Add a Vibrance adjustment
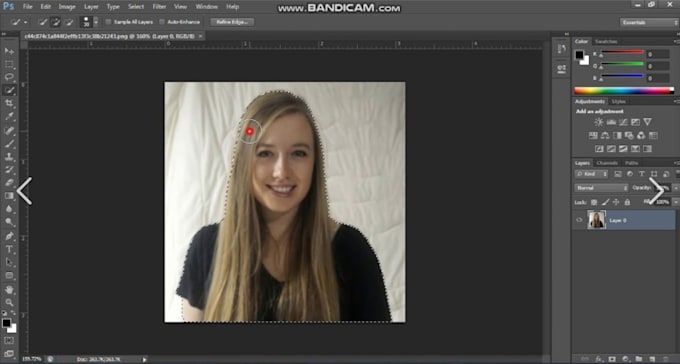This screenshot has width=680, height=364. click(x=647, y=122)
